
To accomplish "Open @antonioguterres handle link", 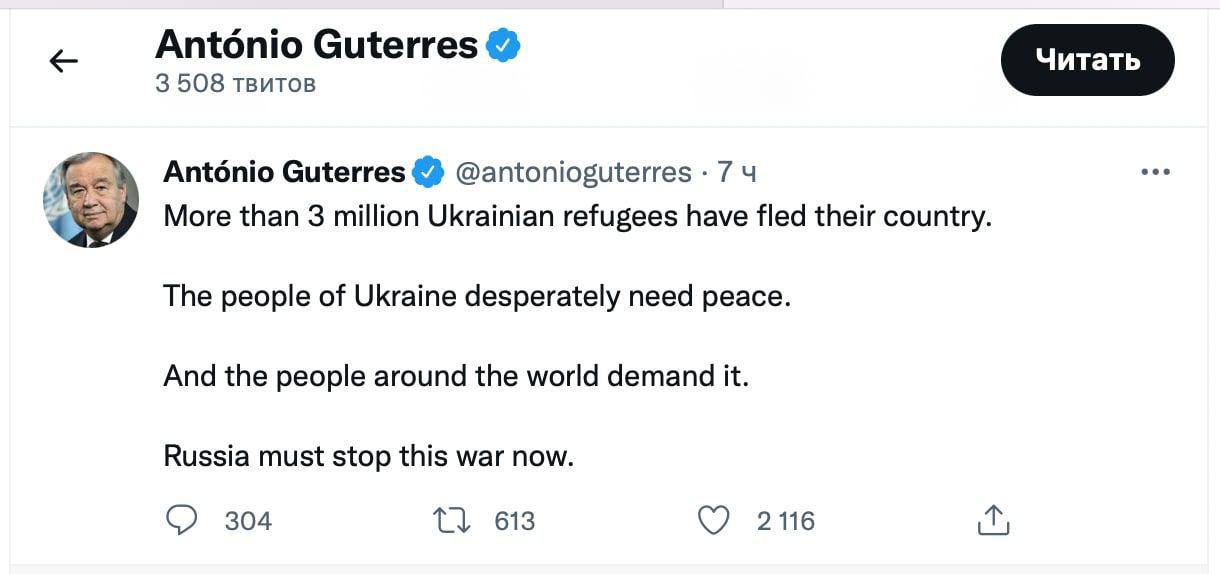I will click(x=573, y=173).
